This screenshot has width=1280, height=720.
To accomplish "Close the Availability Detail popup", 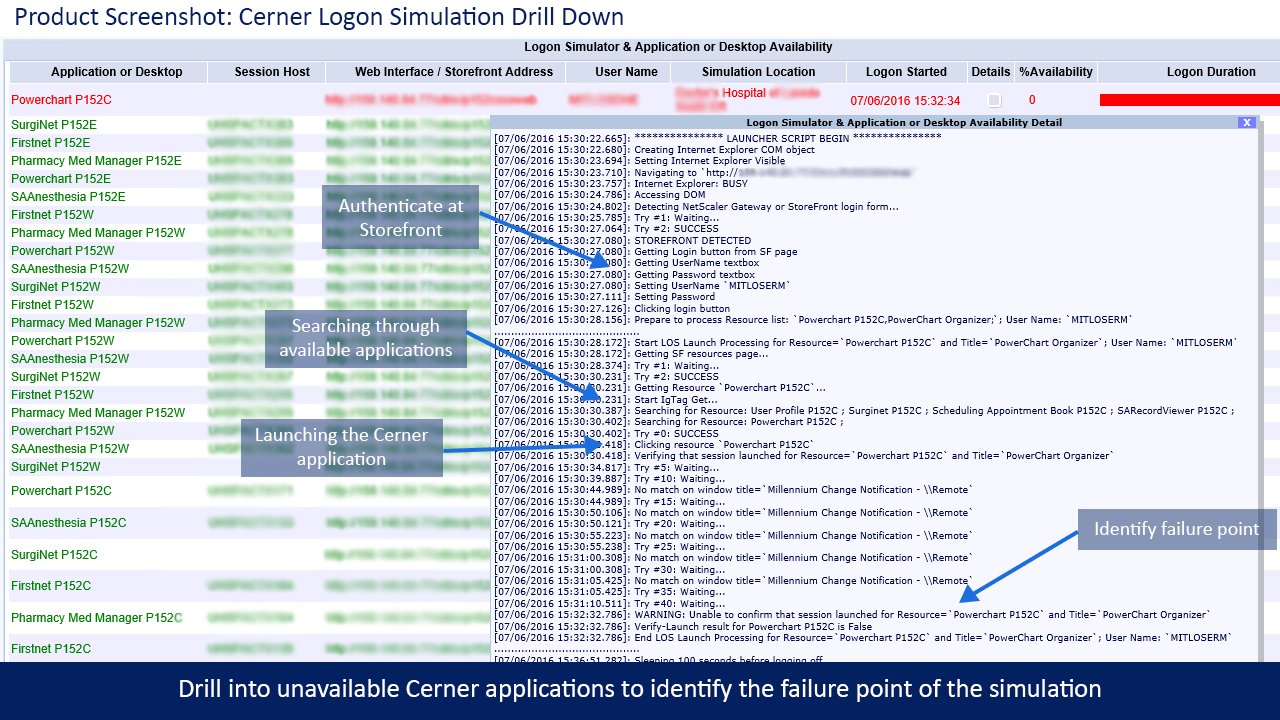I will (x=1246, y=122).
